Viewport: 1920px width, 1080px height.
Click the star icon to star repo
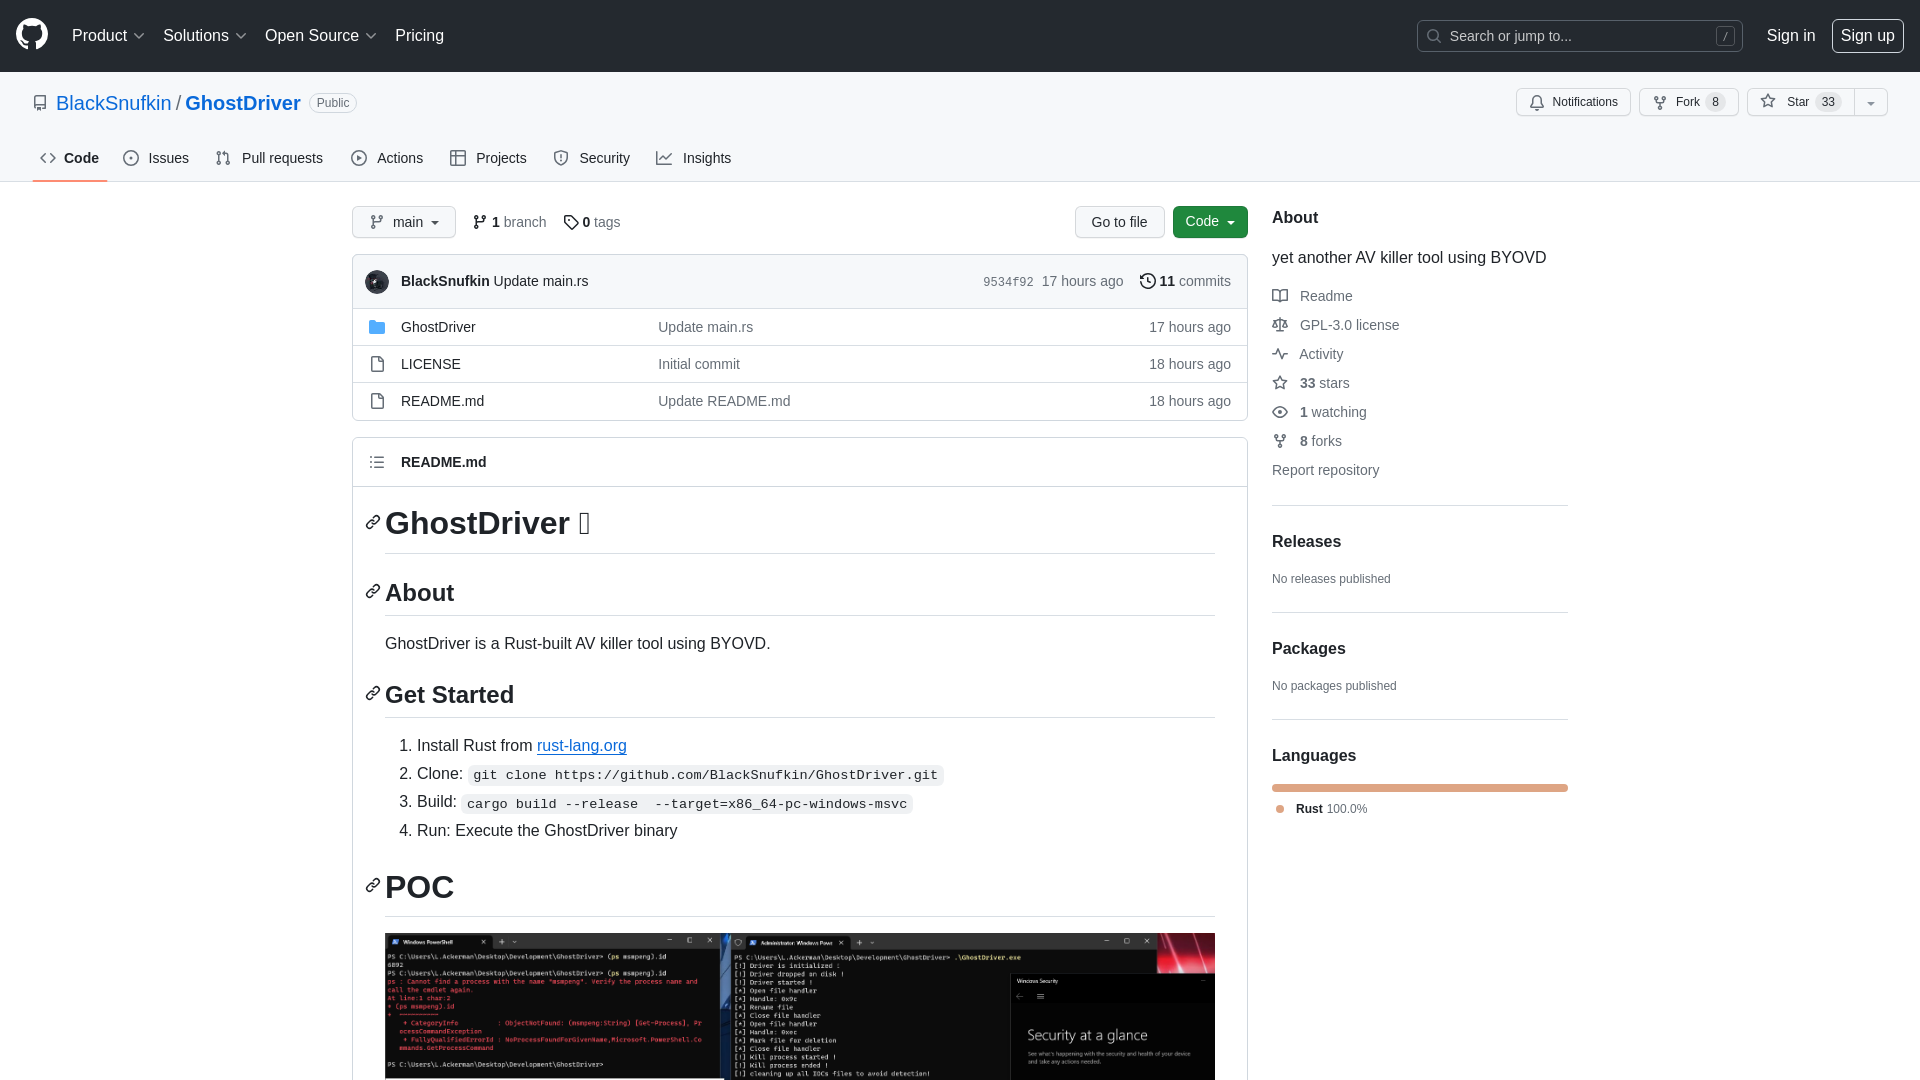click(1767, 102)
